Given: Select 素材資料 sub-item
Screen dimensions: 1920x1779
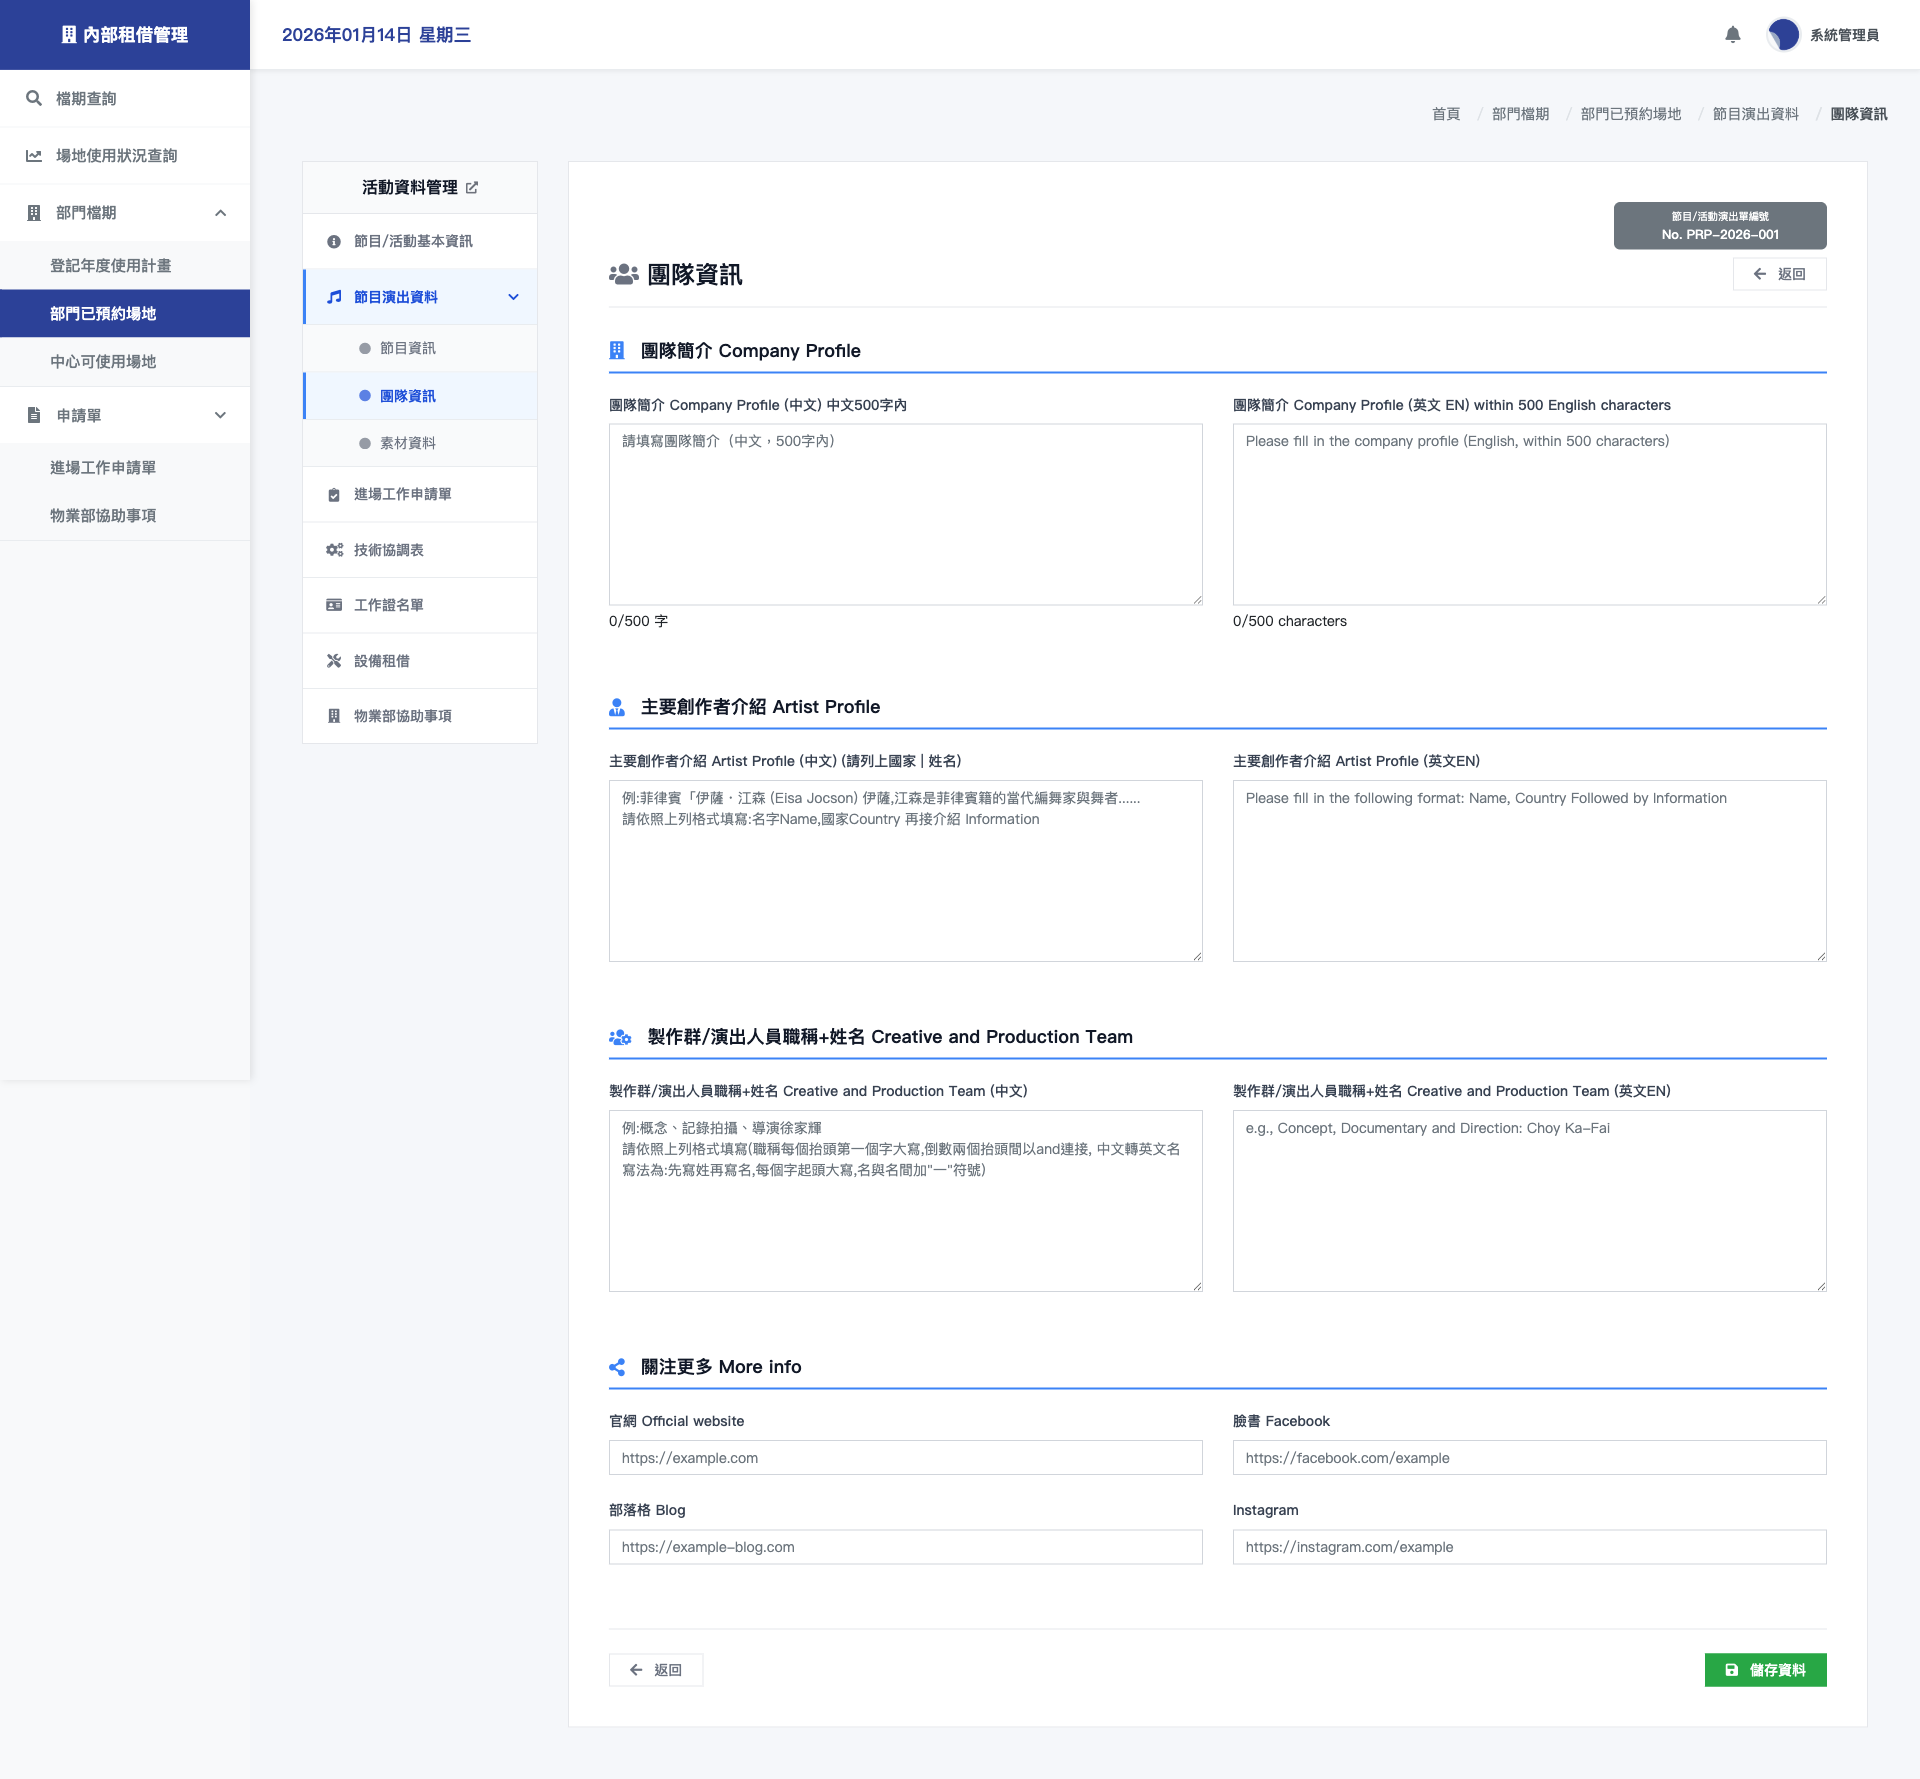Looking at the screenshot, I should point(407,443).
